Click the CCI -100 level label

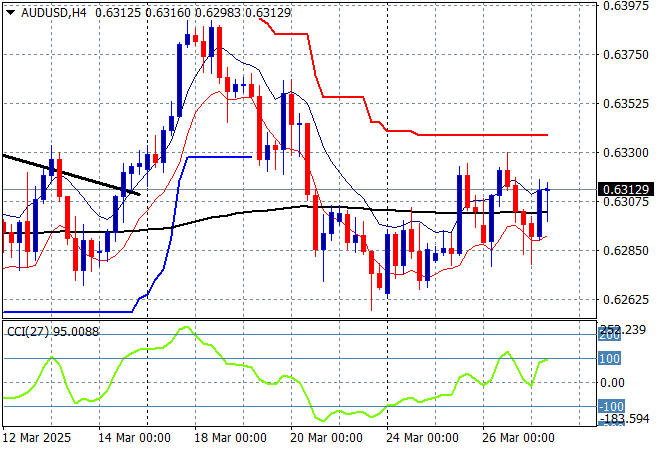[x=611, y=407]
